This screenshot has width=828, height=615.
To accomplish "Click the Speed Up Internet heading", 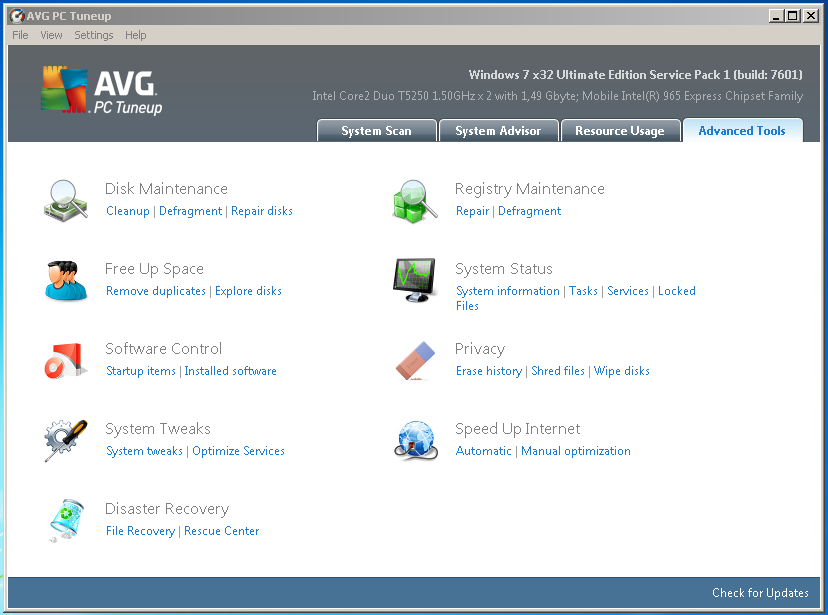I will (518, 429).
